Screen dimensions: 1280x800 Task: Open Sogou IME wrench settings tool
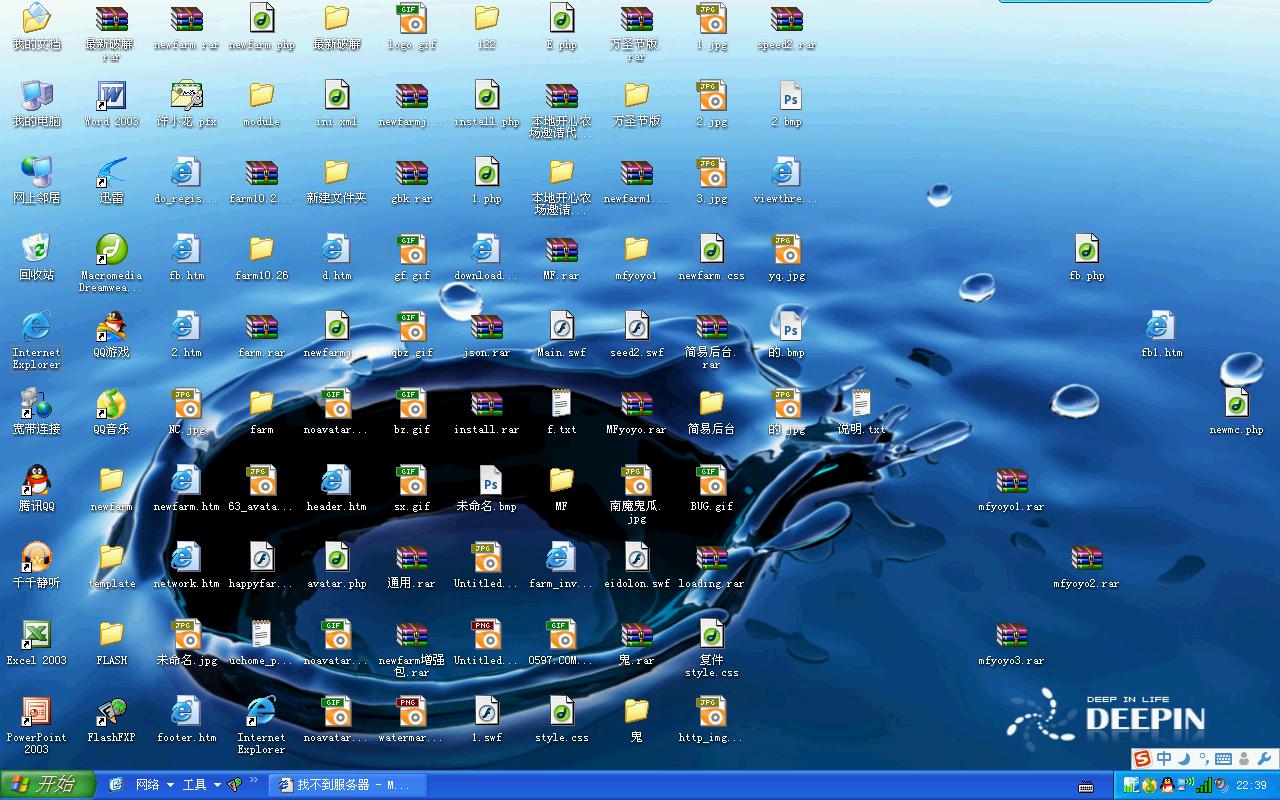pos(1264,759)
